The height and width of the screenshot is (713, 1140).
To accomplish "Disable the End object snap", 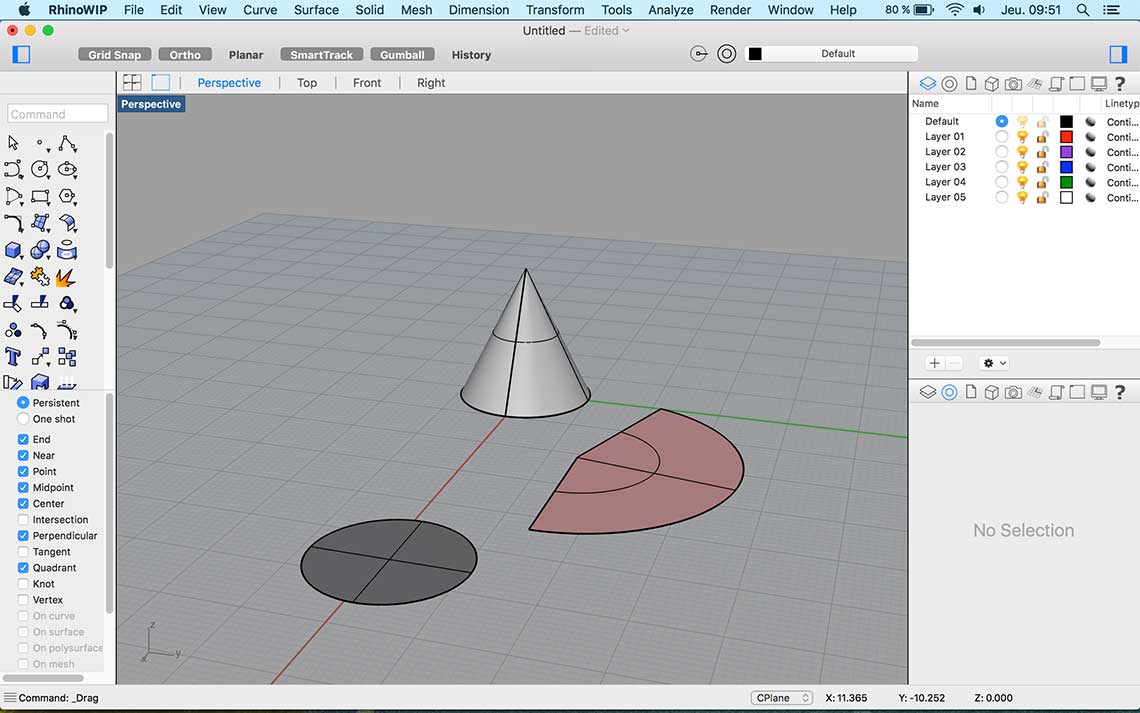I will 23,440.
